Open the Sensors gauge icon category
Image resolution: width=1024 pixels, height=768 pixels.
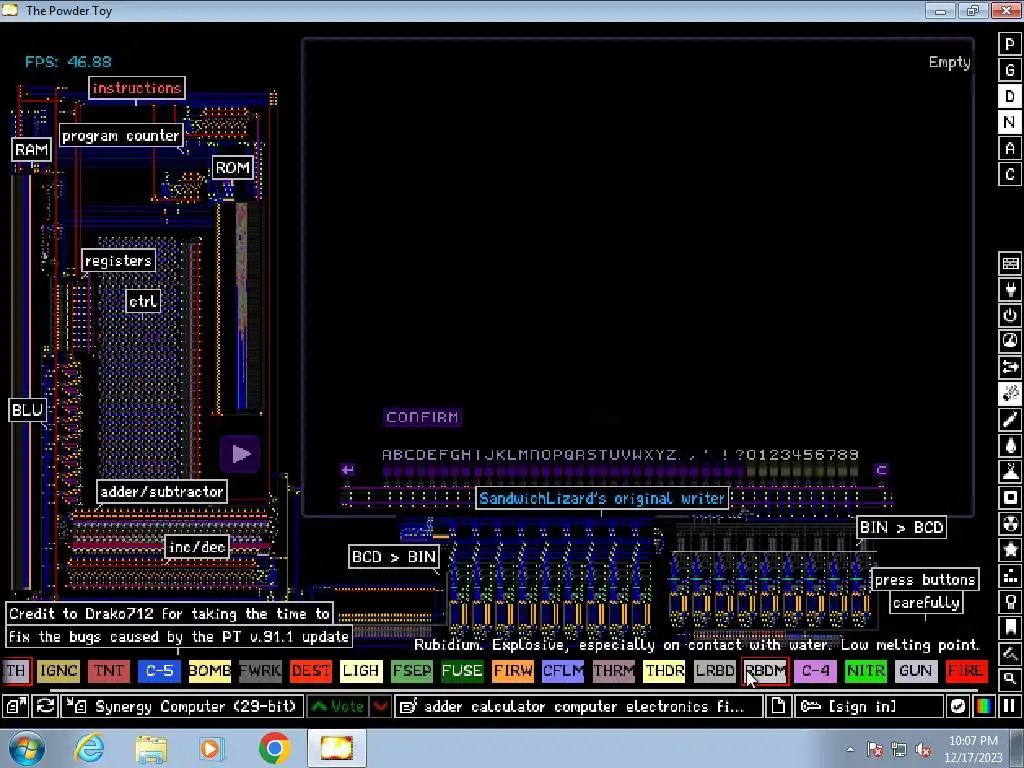pyautogui.click(x=1010, y=342)
